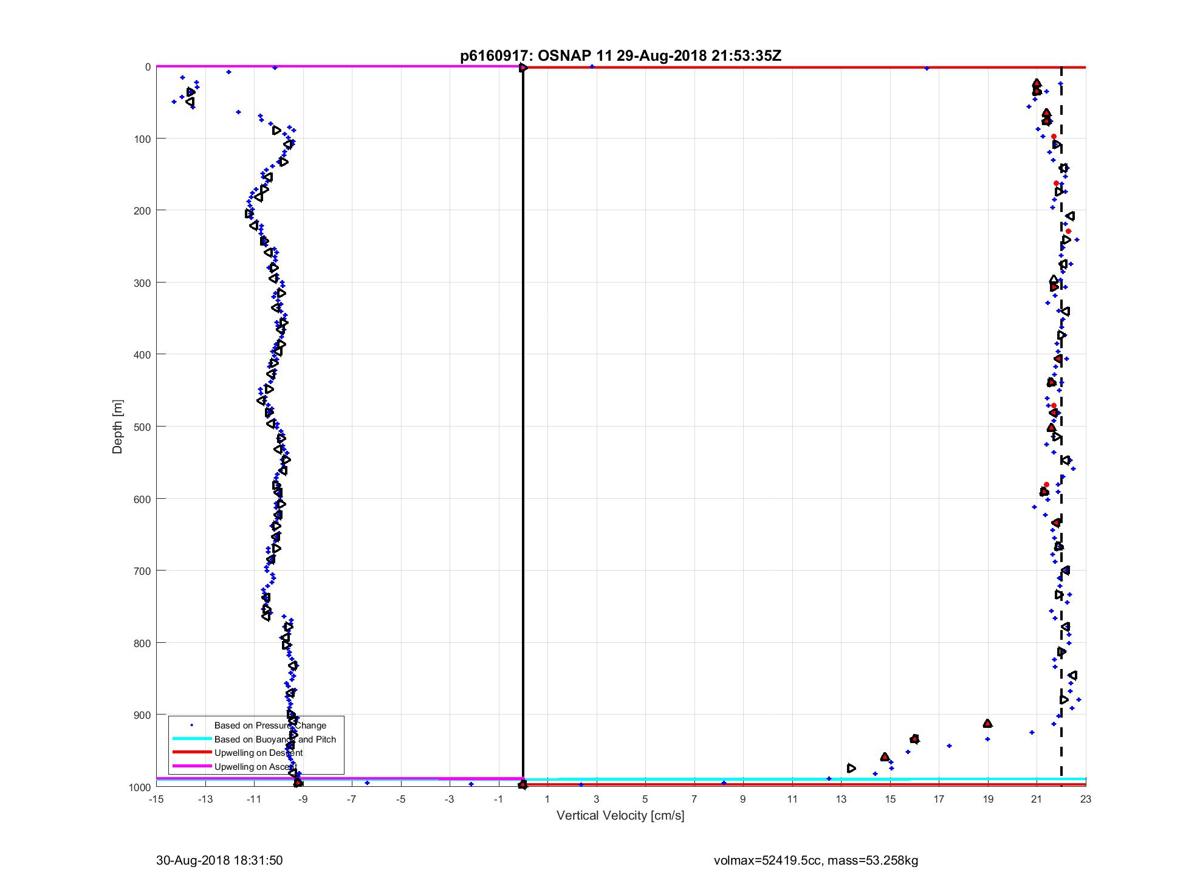Screen dimensions: 1200x885
Task: Click the x-axis tick label "23"
Action: pos(1086,799)
